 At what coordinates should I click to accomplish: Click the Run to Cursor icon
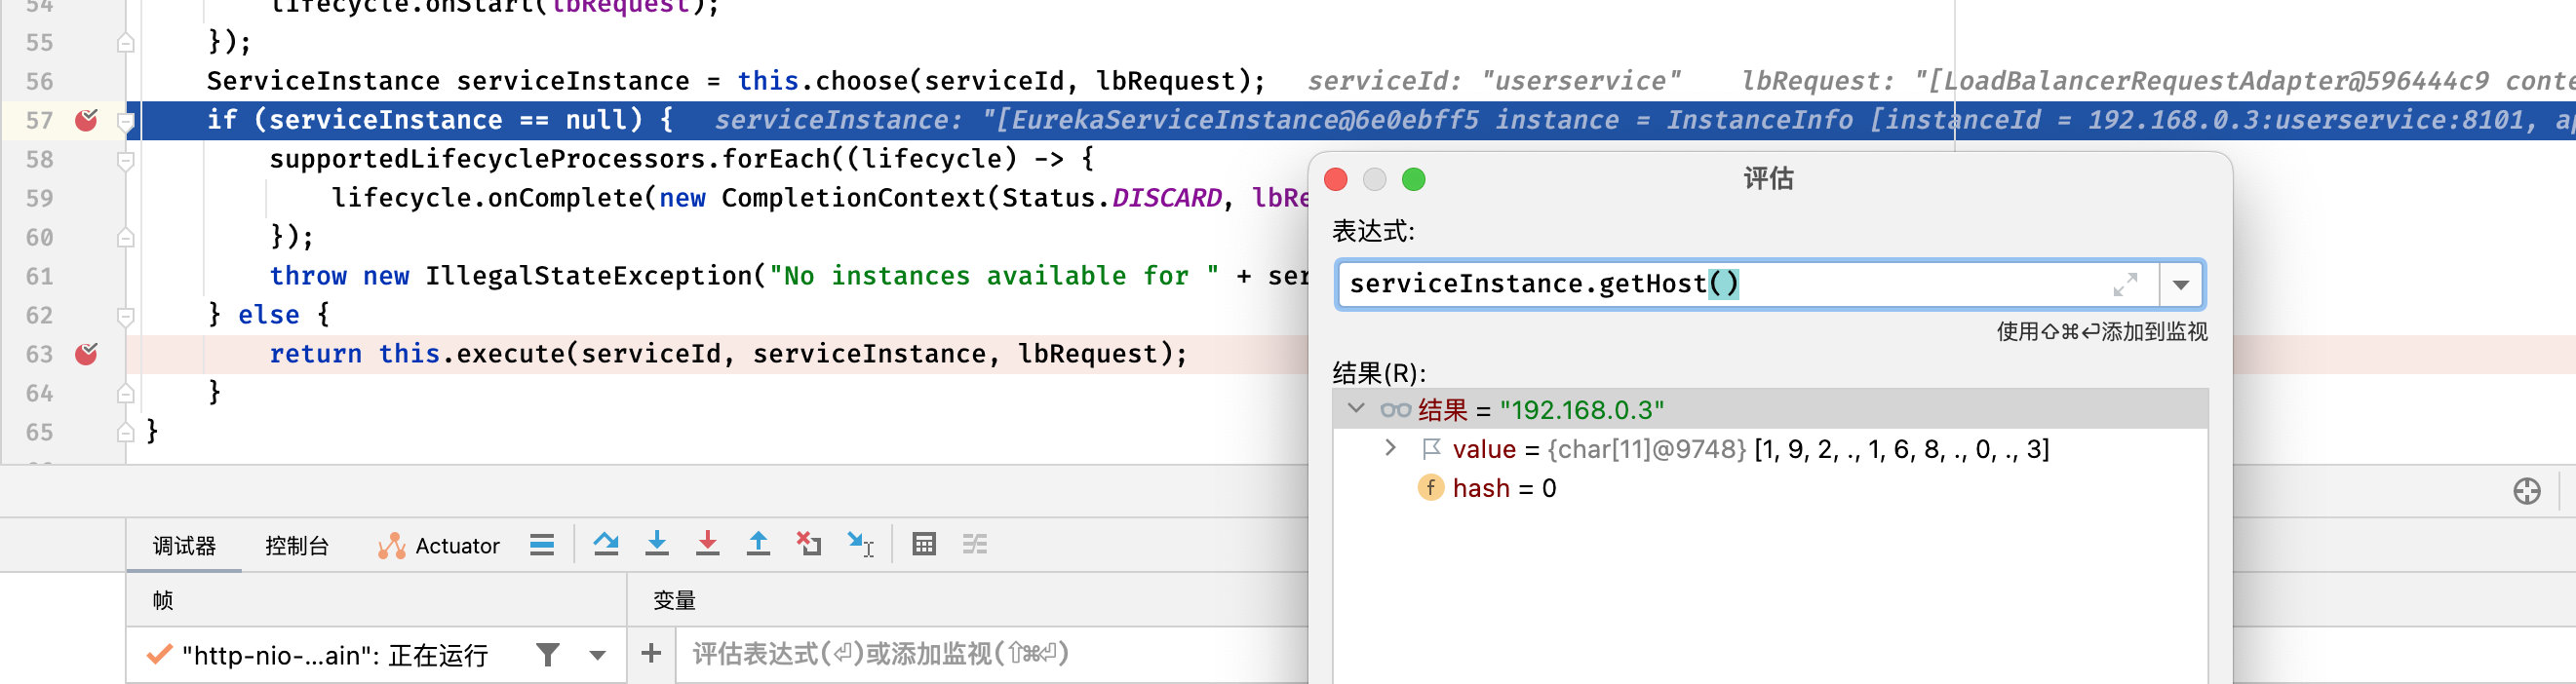click(860, 544)
